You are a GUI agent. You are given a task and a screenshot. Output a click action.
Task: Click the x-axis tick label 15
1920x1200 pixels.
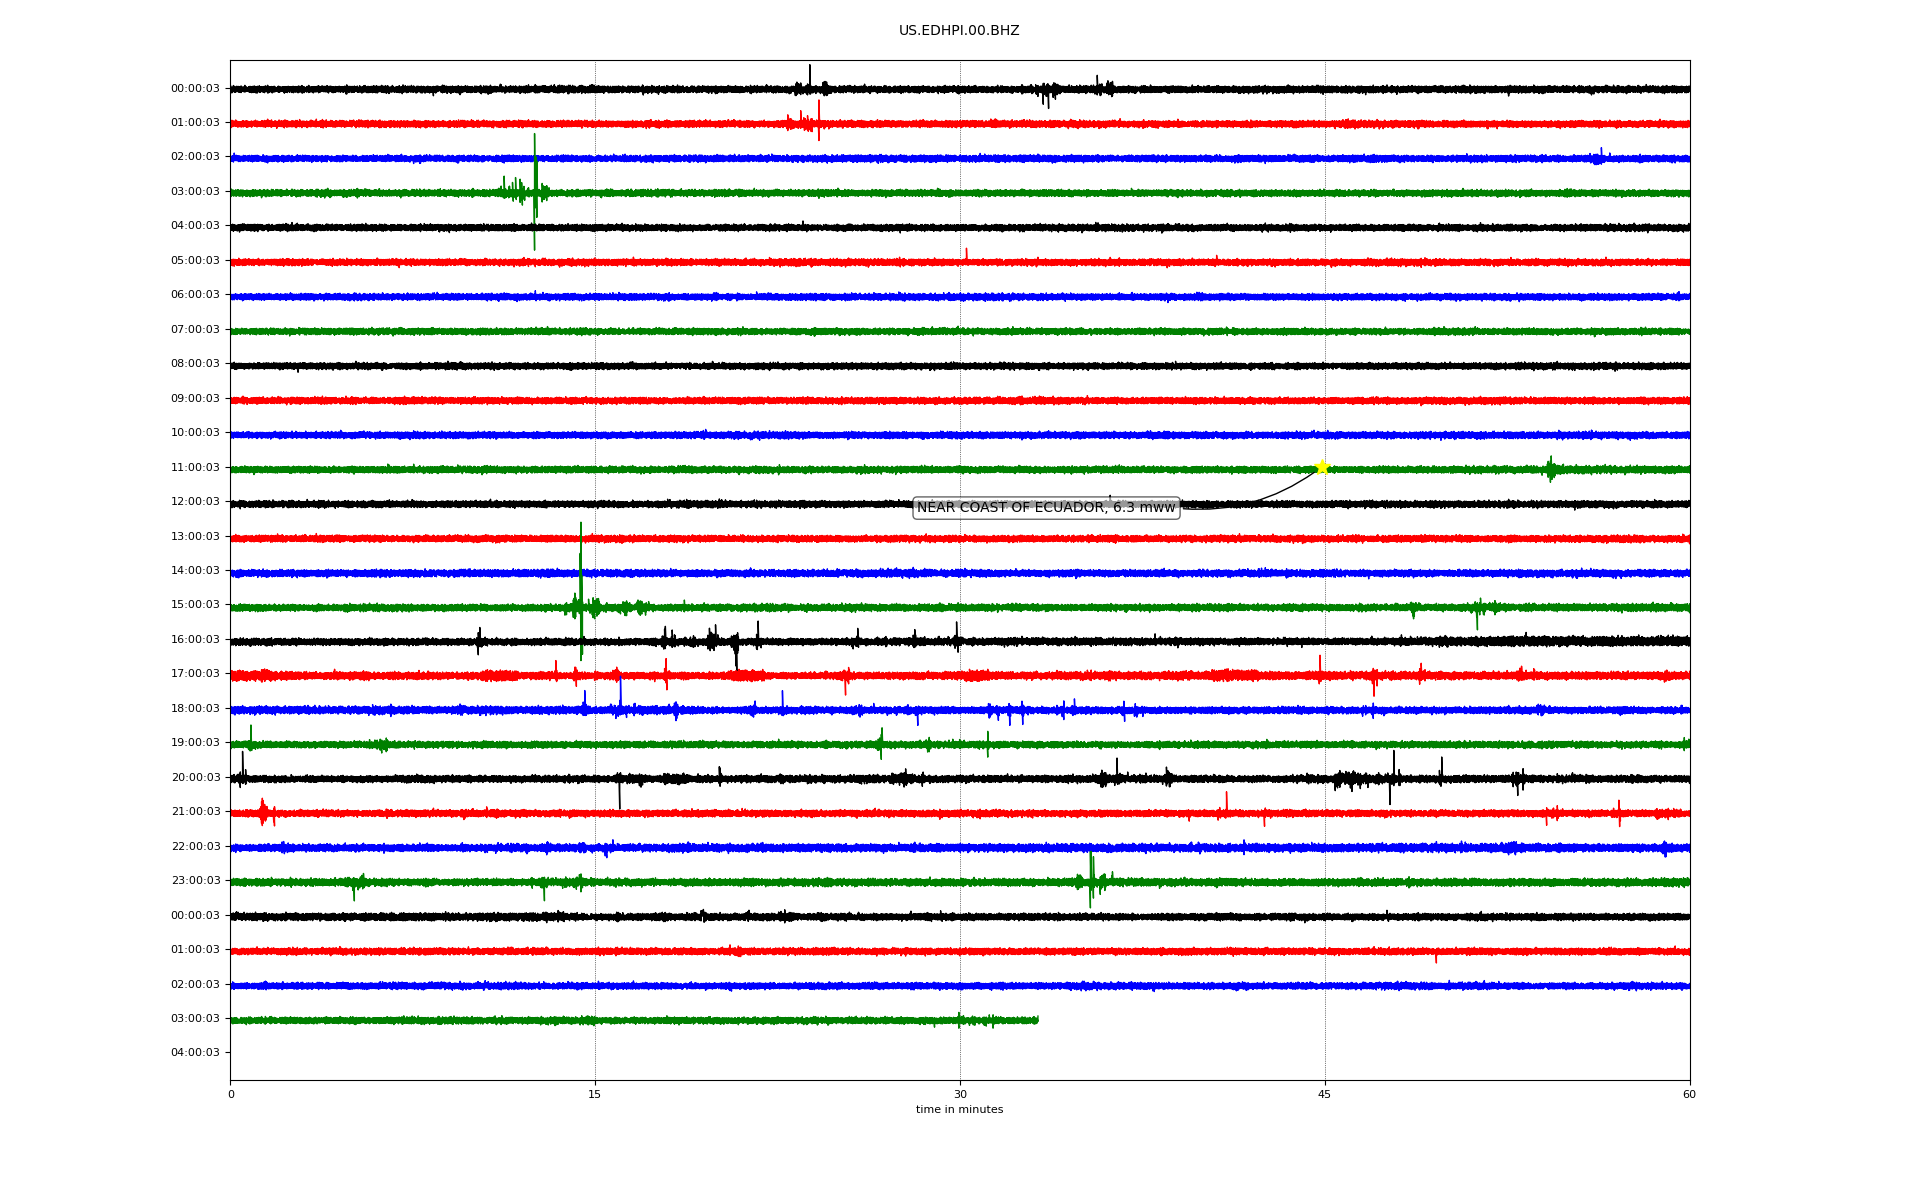595,1095
